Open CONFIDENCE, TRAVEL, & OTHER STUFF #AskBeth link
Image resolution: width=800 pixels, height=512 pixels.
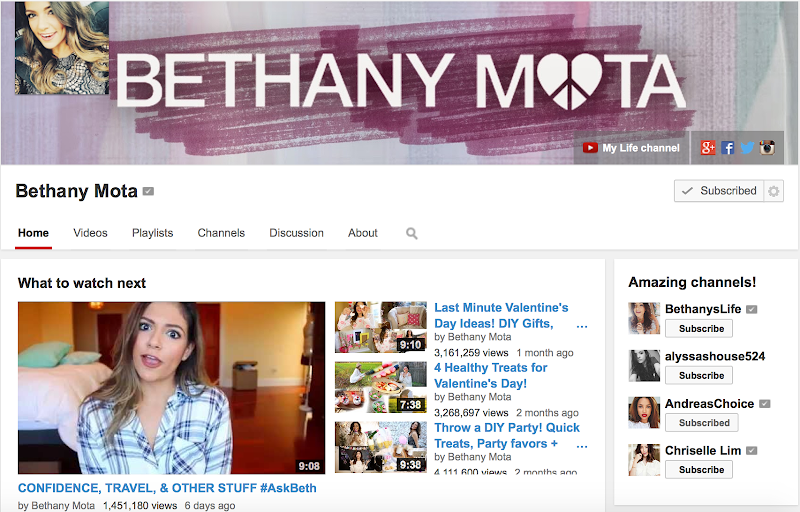pos(167,488)
